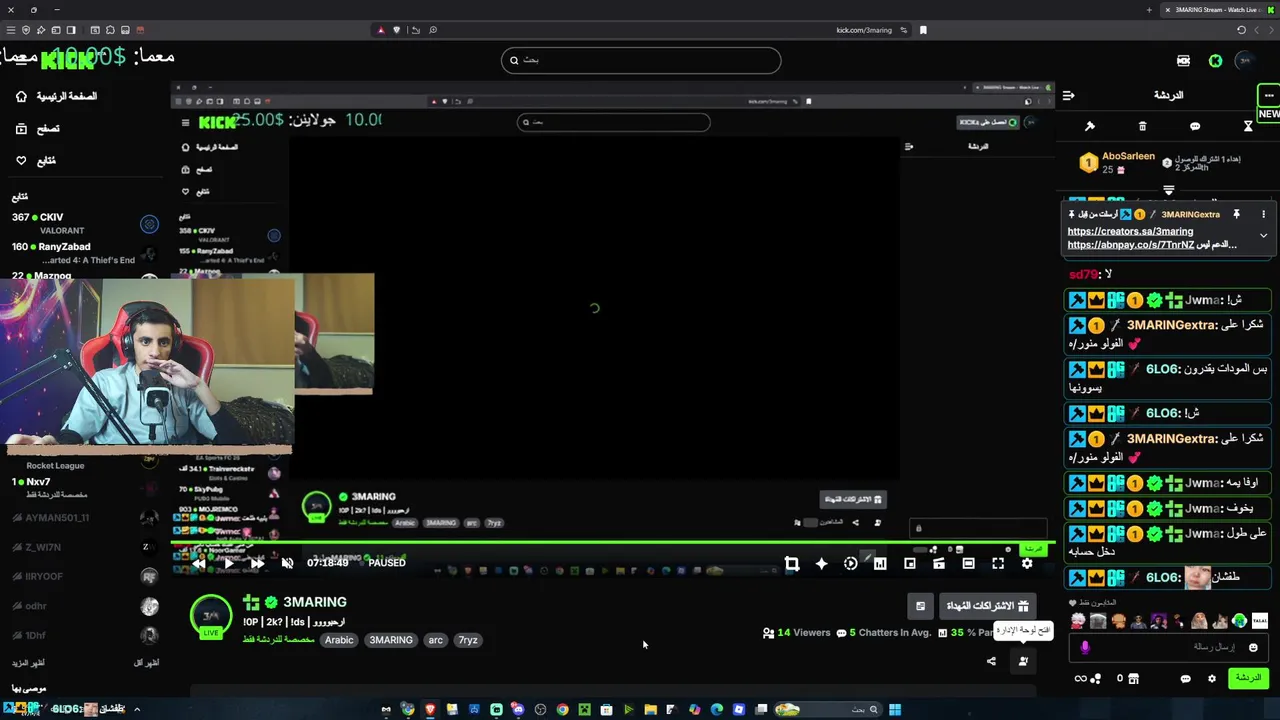Open chat more options three-dots button

coord(1268,96)
